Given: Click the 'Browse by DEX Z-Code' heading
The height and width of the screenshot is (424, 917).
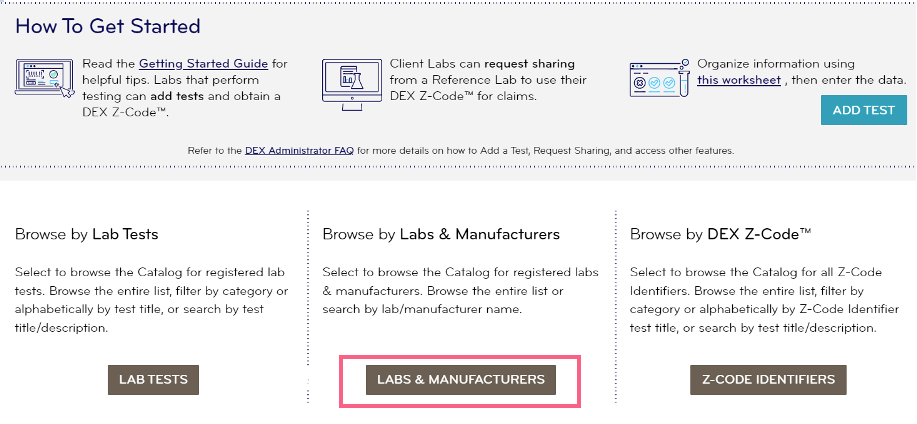Looking at the screenshot, I should click(x=720, y=234).
